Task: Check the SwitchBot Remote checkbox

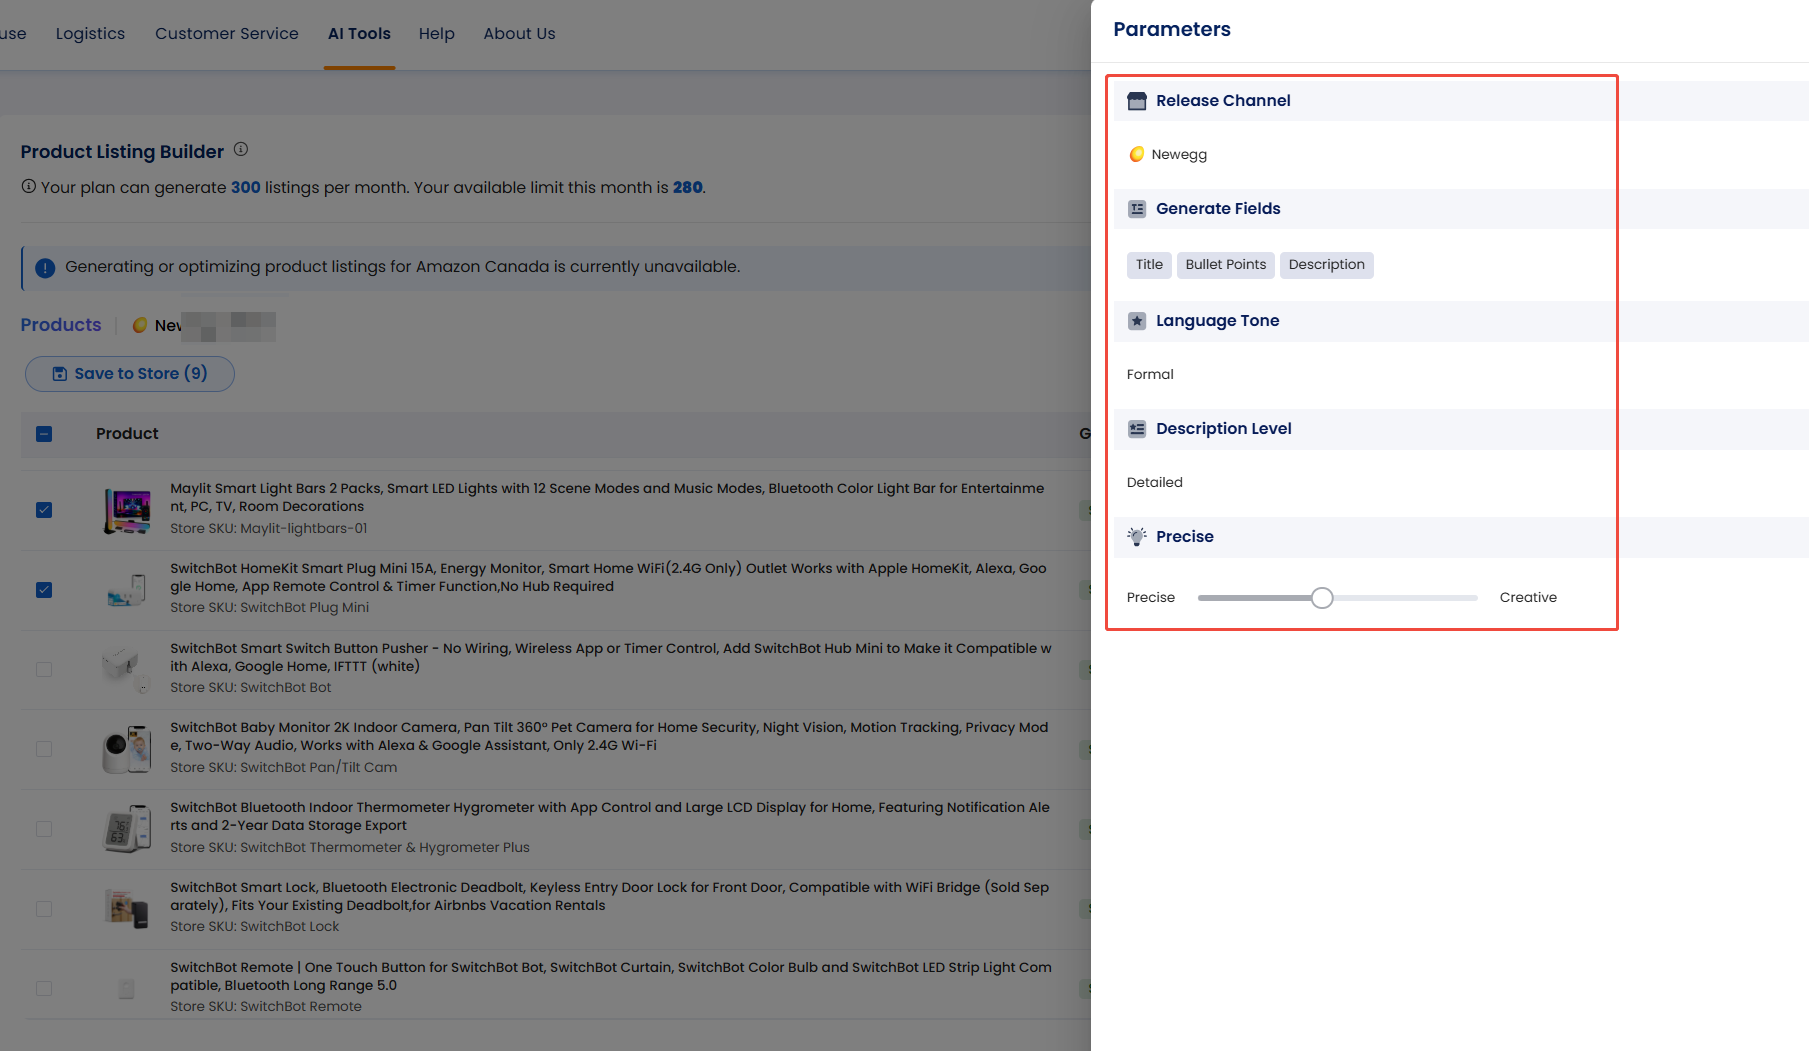Action: (44, 988)
